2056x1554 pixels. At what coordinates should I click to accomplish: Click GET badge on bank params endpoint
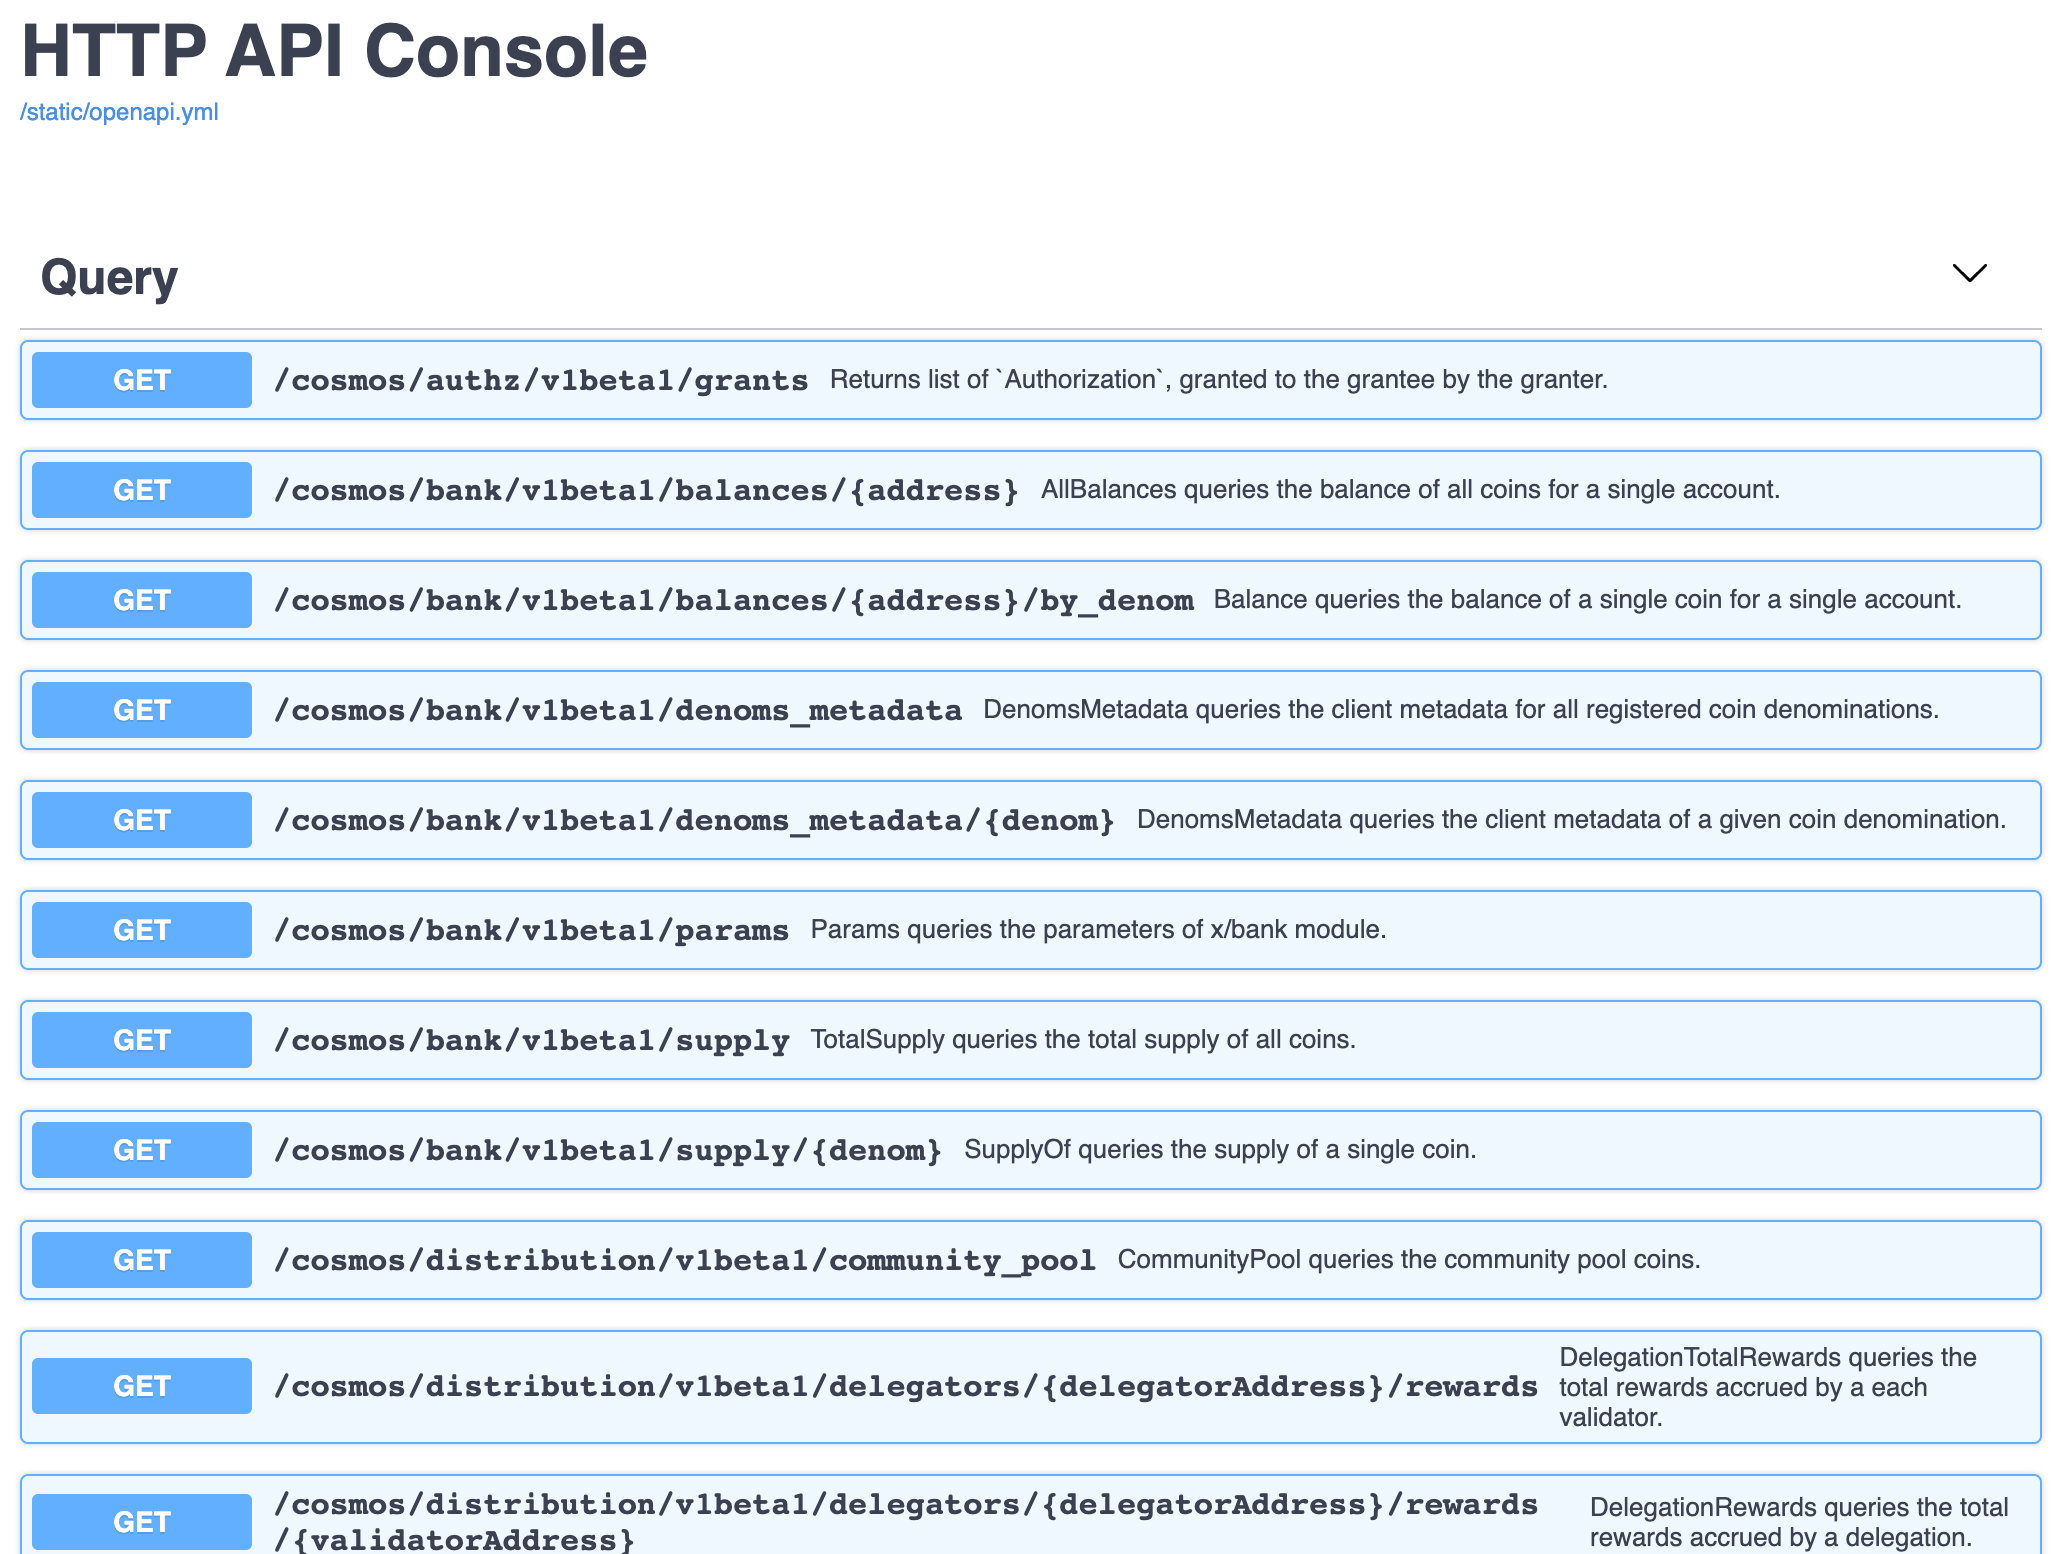(140, 929)
